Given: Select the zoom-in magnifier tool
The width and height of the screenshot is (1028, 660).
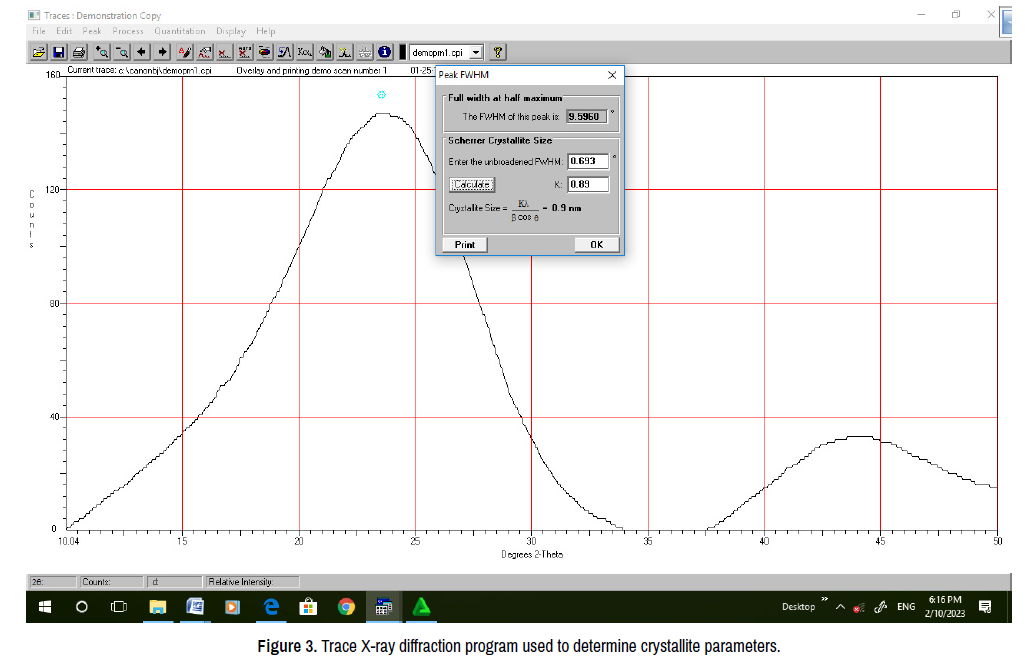Looking at the screenshot, I should coord(101,52).
